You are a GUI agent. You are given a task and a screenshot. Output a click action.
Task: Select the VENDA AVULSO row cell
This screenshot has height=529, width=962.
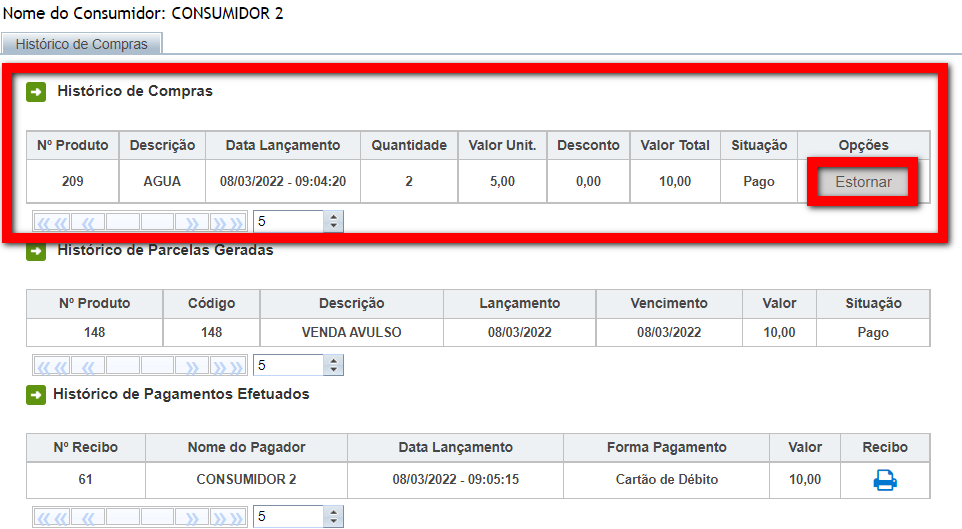(x=351, y=332)
